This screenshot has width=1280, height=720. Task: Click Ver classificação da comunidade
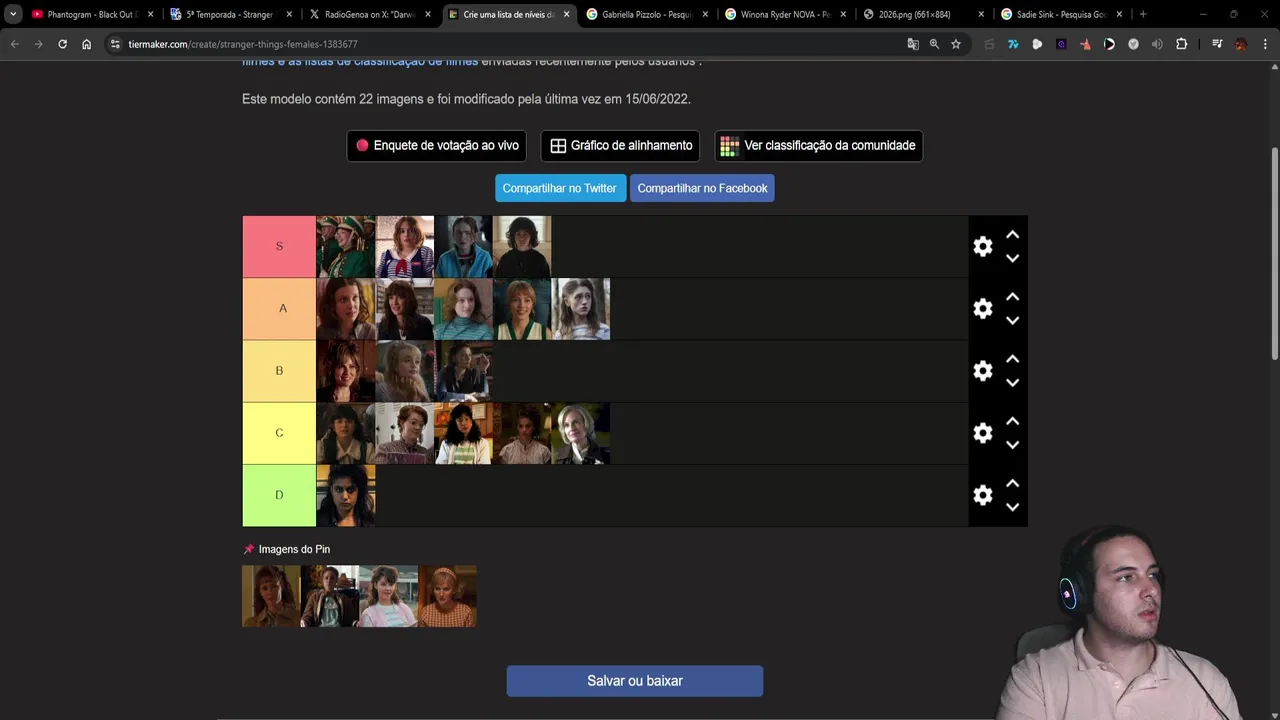(x=819, y=145)
